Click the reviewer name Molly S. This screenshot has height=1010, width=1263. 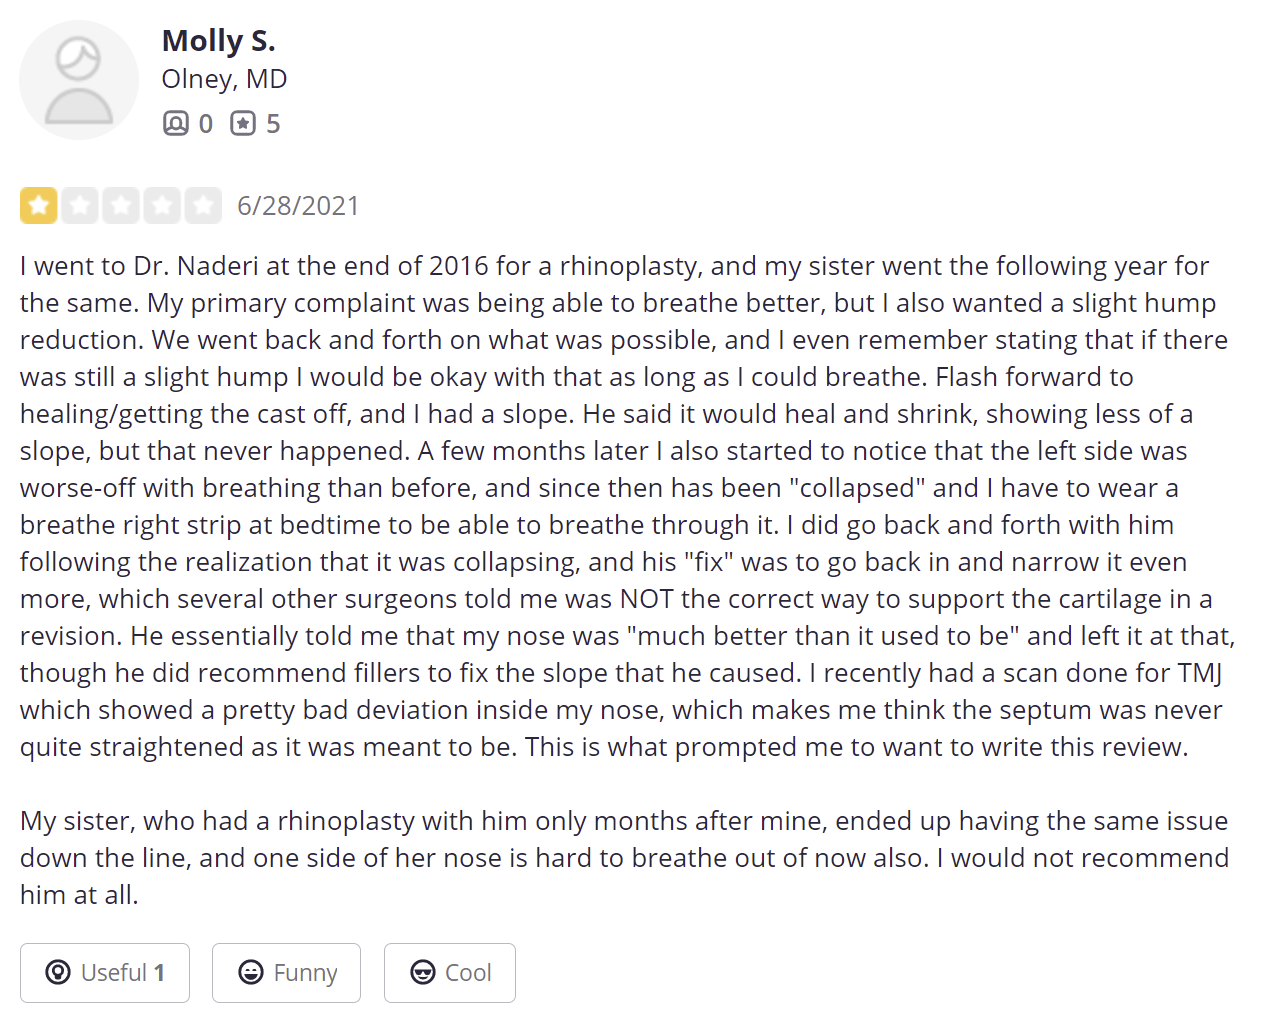[219, 41]
